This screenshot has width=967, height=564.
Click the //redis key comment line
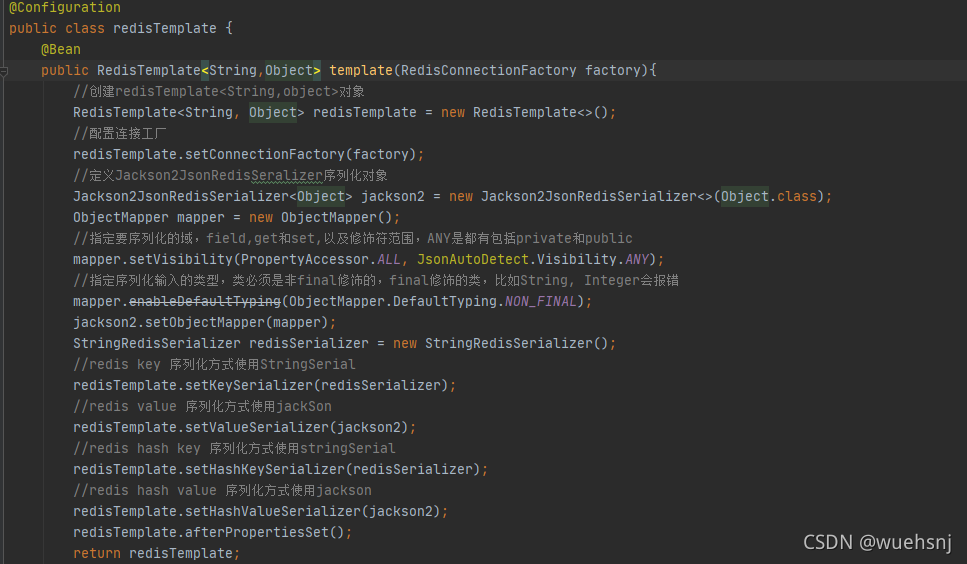click(214, 364)
